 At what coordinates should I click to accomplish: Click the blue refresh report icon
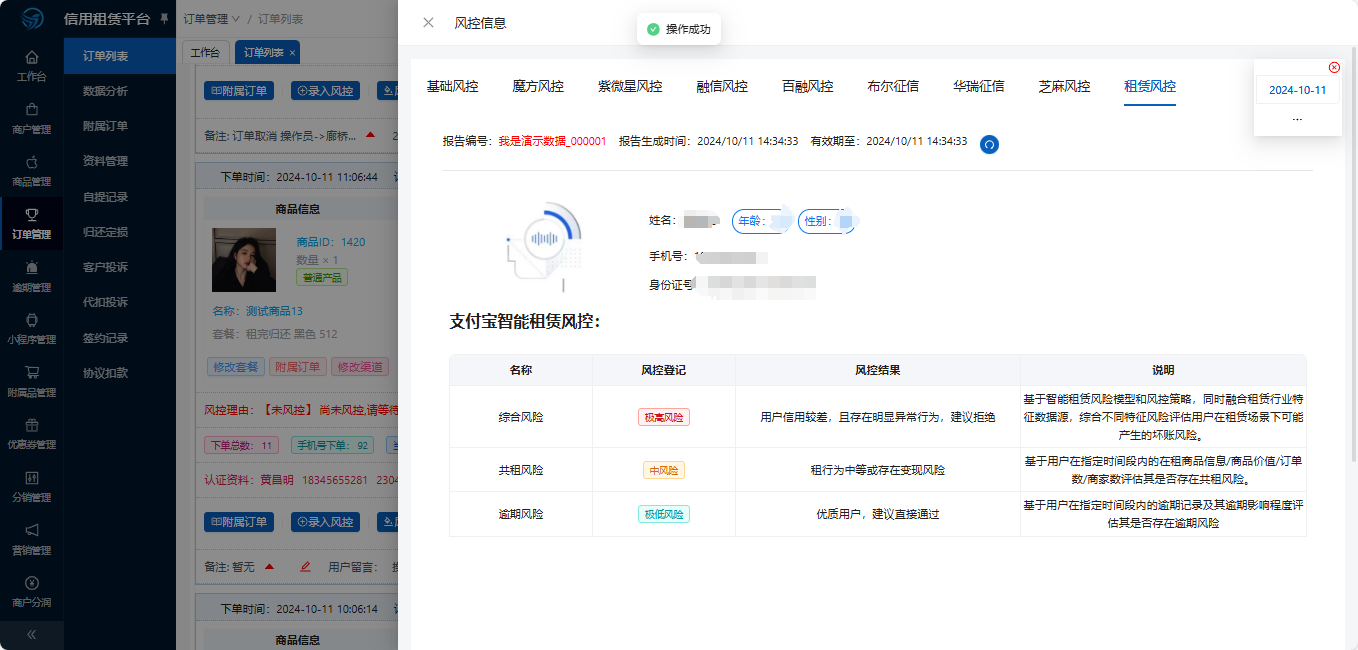pyautogui.click(x=989, y=144)
